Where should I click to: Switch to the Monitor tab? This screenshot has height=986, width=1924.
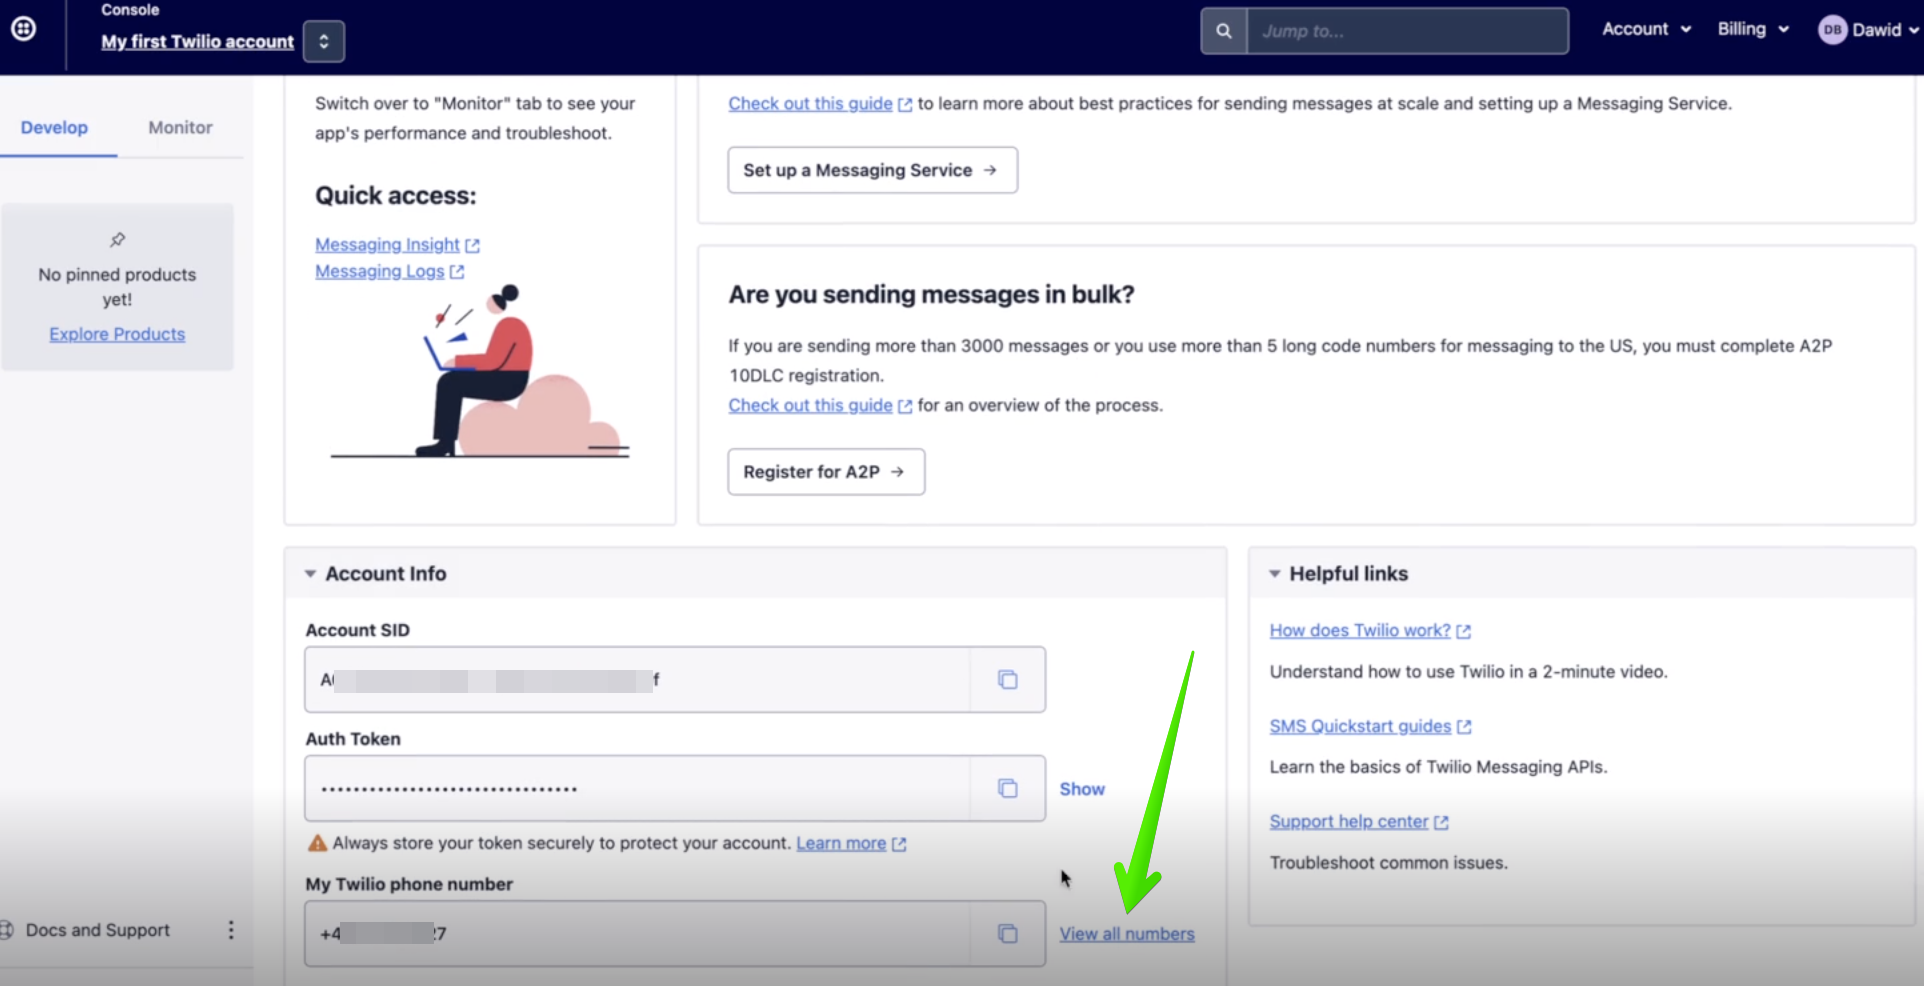pyautogui.click(x=180, y=128)
